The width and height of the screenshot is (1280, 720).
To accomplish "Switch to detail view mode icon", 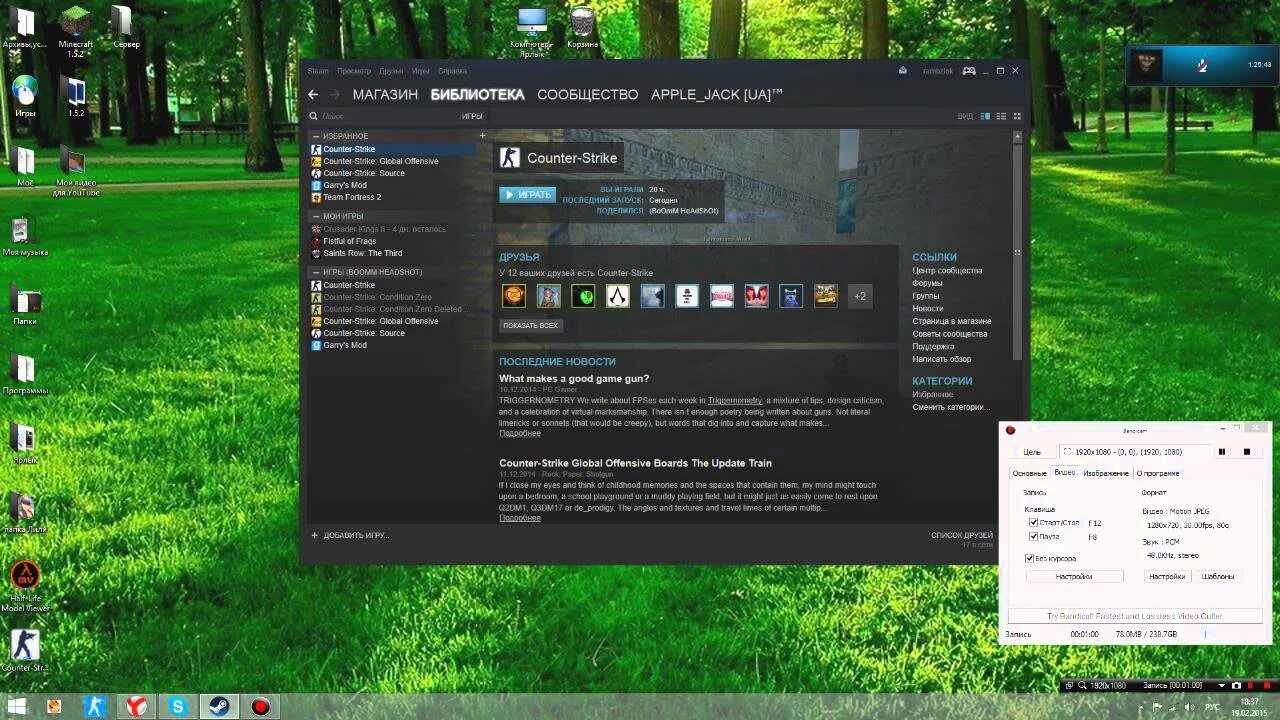I will pos(985,116).
